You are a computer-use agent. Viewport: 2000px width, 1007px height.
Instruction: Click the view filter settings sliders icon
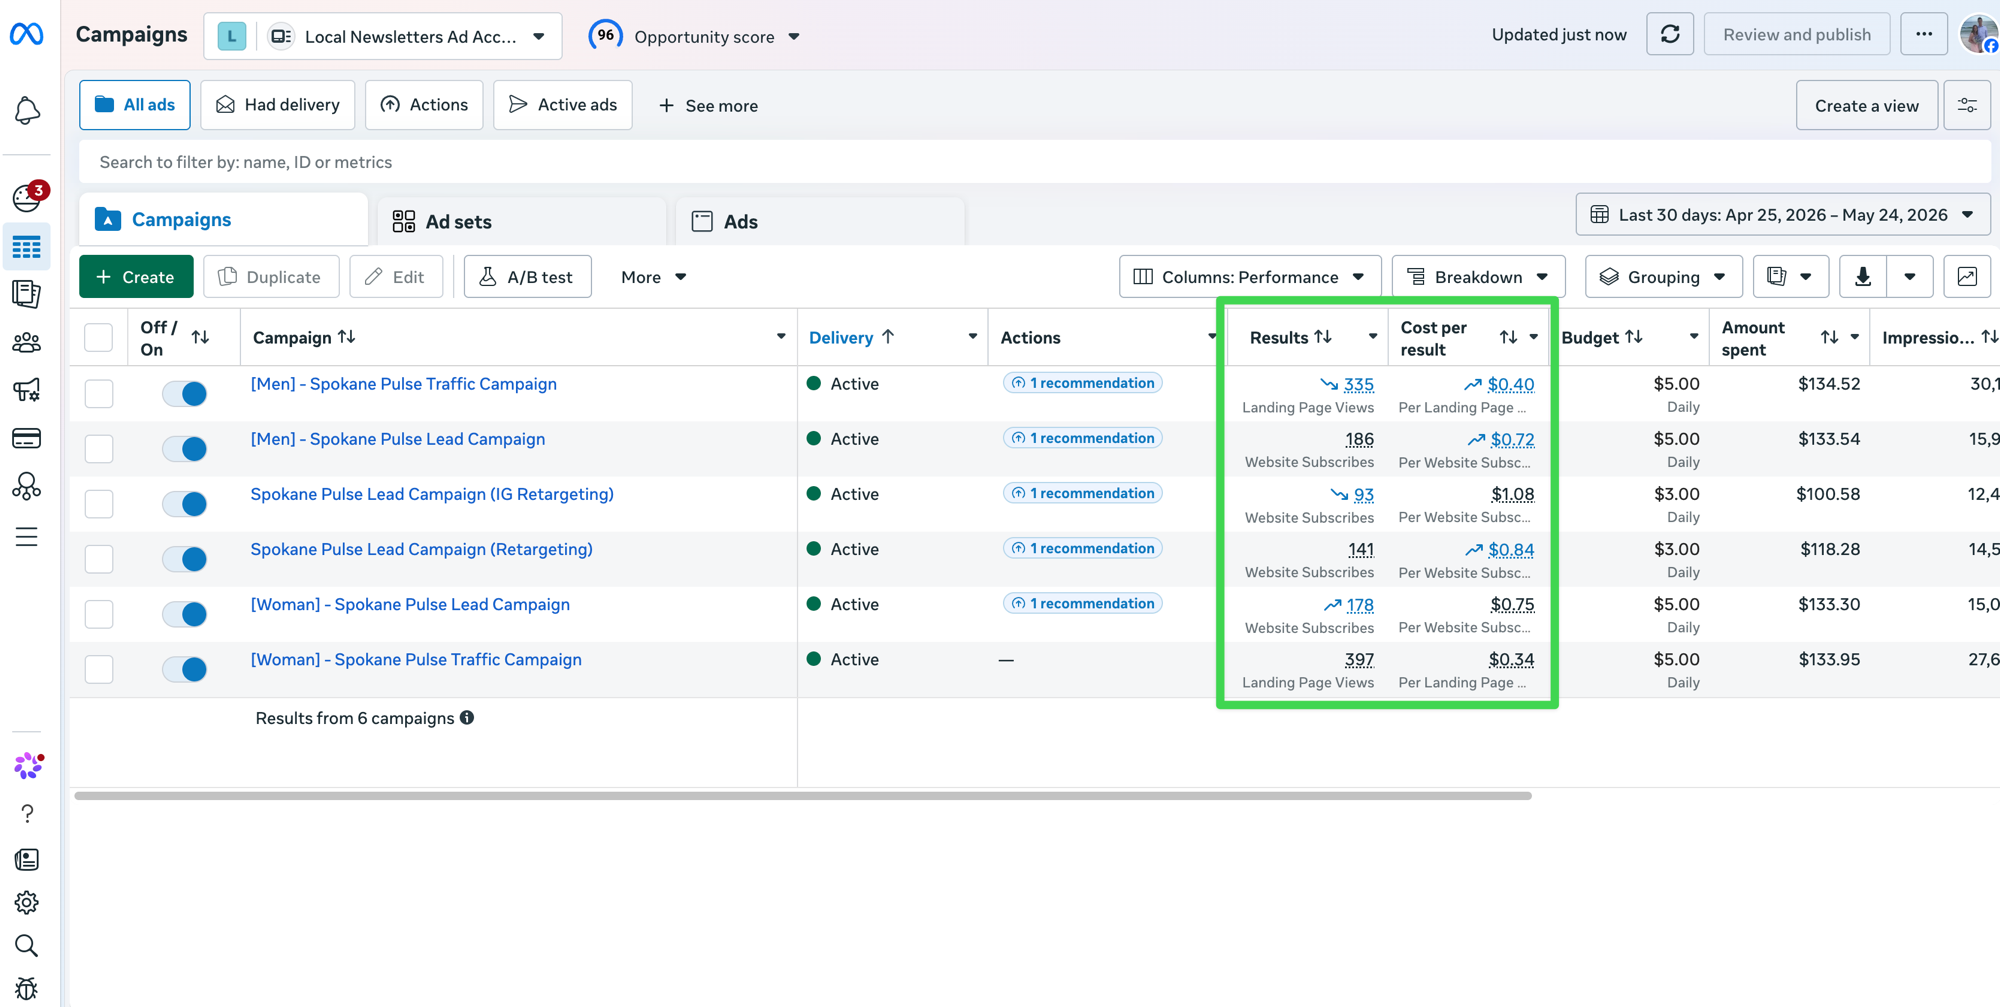pyautogui.click(x=1967, y=105)
